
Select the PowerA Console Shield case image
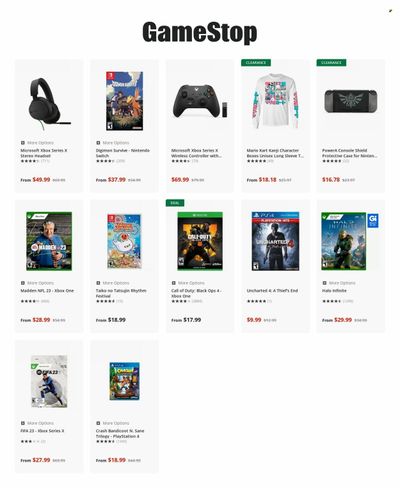(x=351, y=101)
